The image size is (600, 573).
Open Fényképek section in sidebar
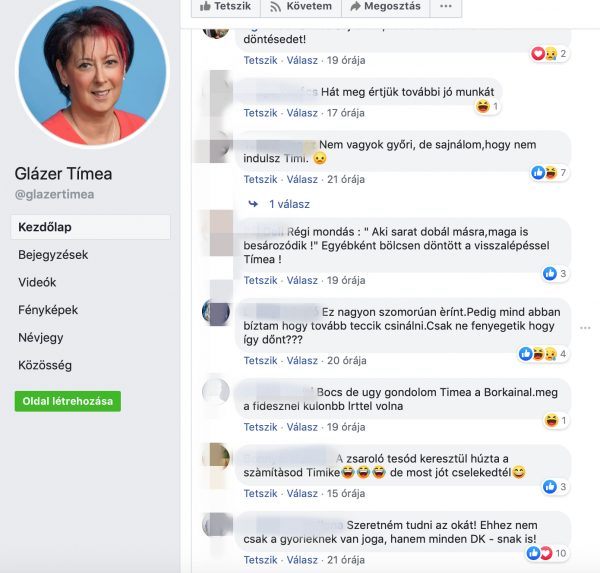point(48,310)
